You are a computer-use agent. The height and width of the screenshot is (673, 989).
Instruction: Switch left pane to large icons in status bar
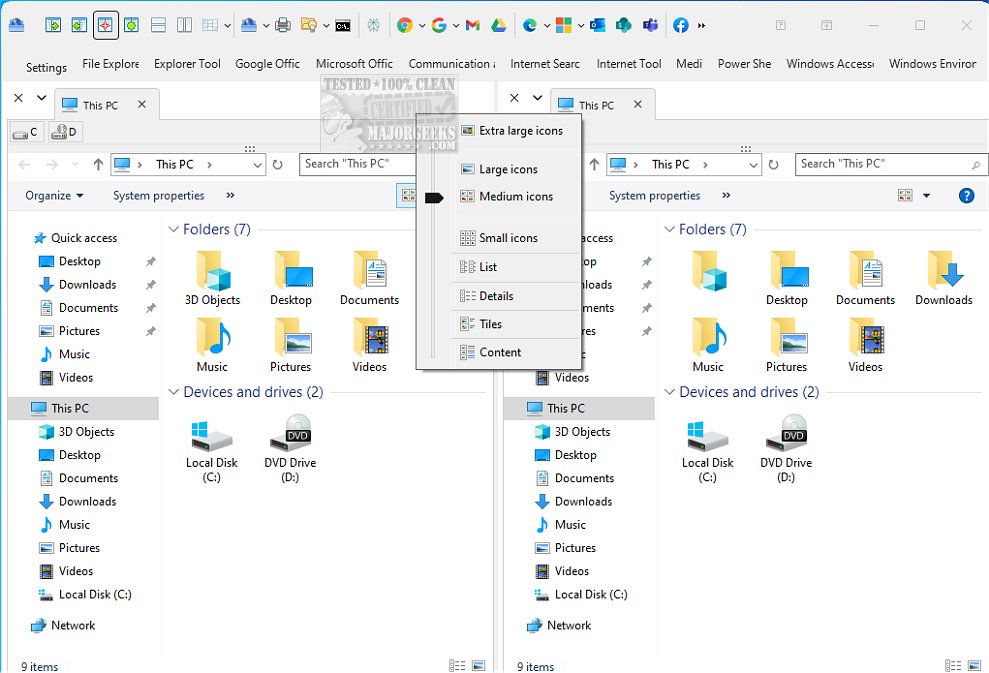[479, 665]
